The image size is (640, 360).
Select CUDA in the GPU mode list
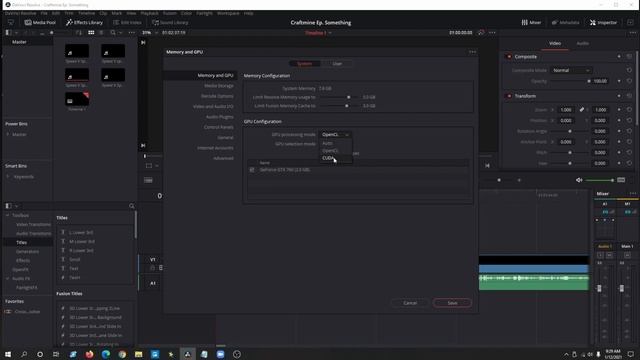click(x=335, y=158)
